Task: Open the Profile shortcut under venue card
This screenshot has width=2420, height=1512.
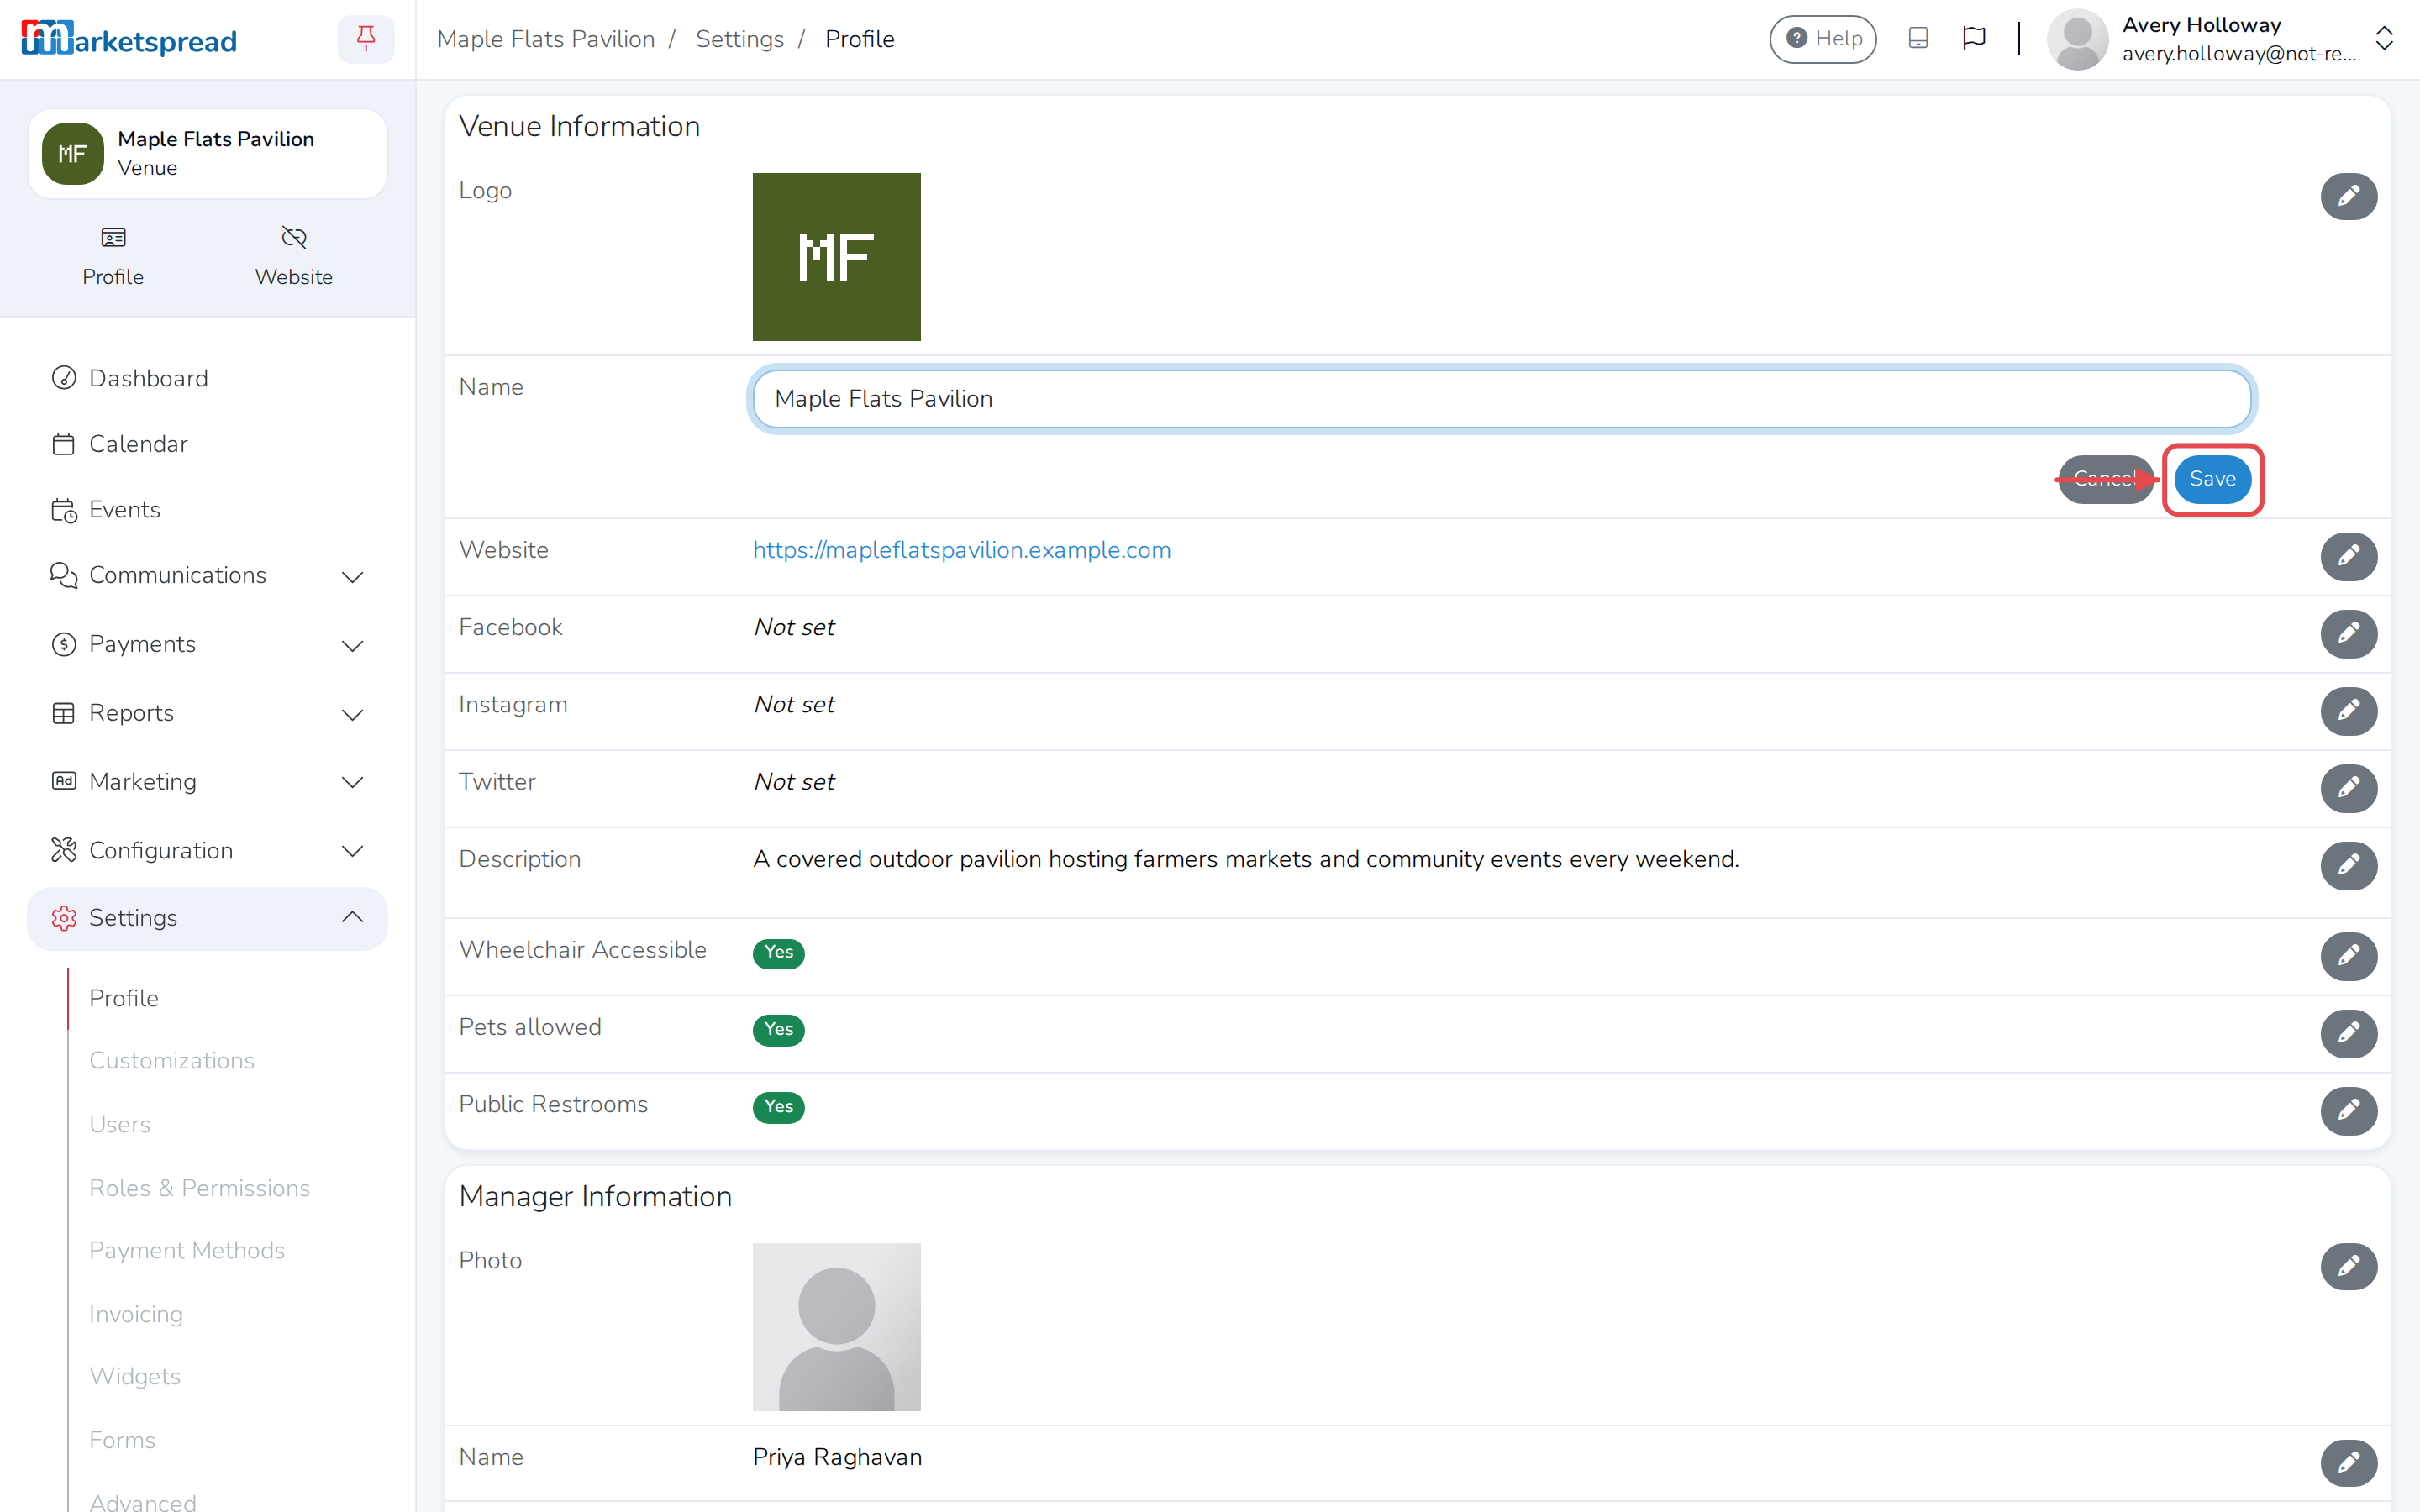Action: click(113, 257)
